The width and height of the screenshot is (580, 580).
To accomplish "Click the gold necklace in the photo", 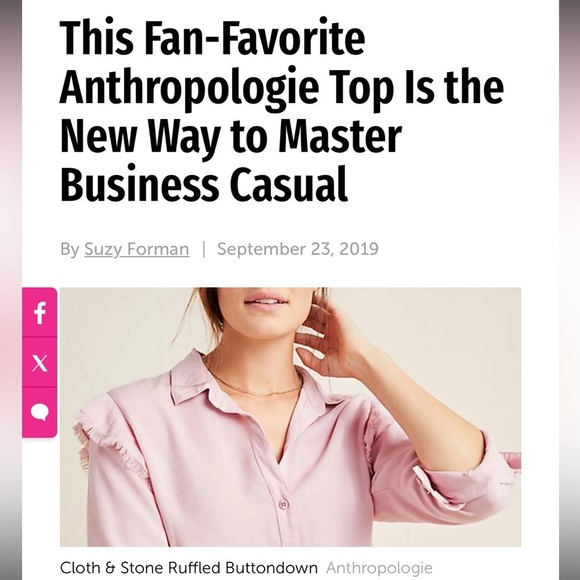I will [255, 387].
